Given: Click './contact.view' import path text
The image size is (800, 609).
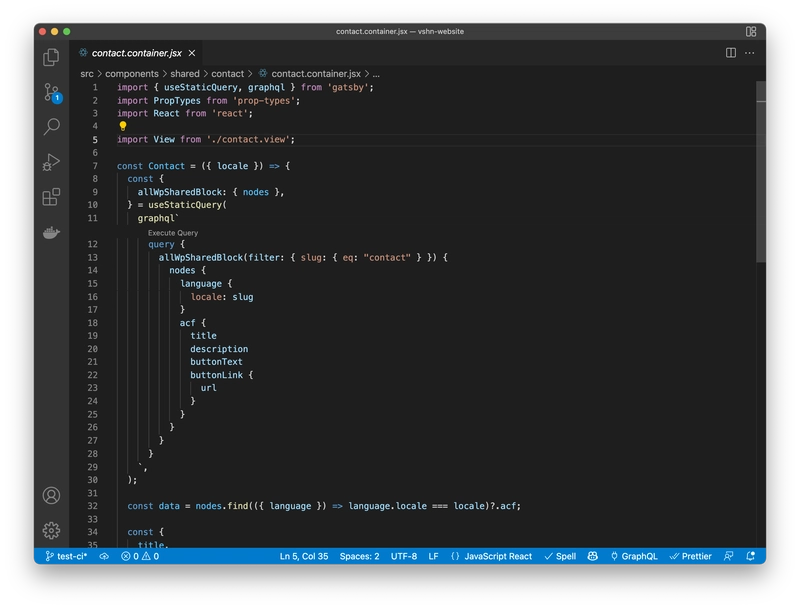Looking at the screenshot, I should (x=248, y=139).
